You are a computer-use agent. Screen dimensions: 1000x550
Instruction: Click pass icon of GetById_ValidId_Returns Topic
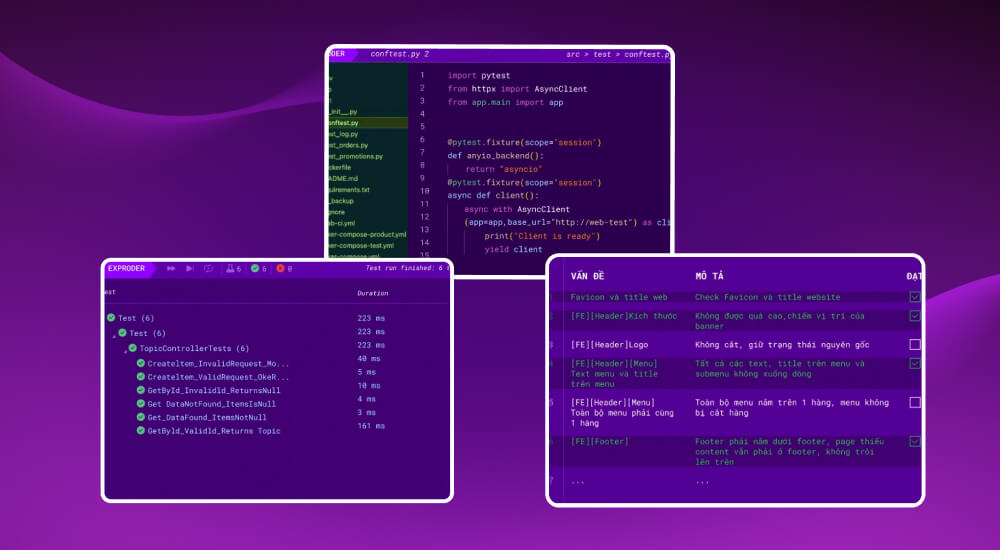click(x=141, y=430)
